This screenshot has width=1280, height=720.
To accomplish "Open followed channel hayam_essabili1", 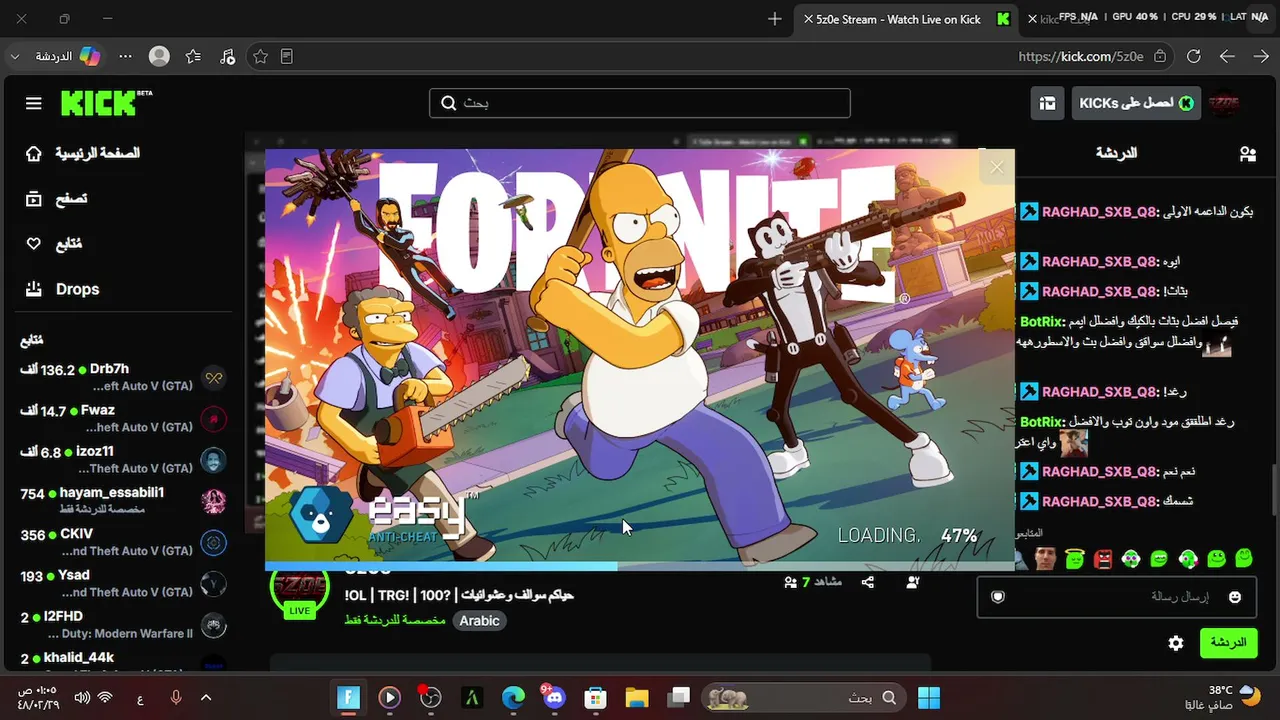I will 122,500.
